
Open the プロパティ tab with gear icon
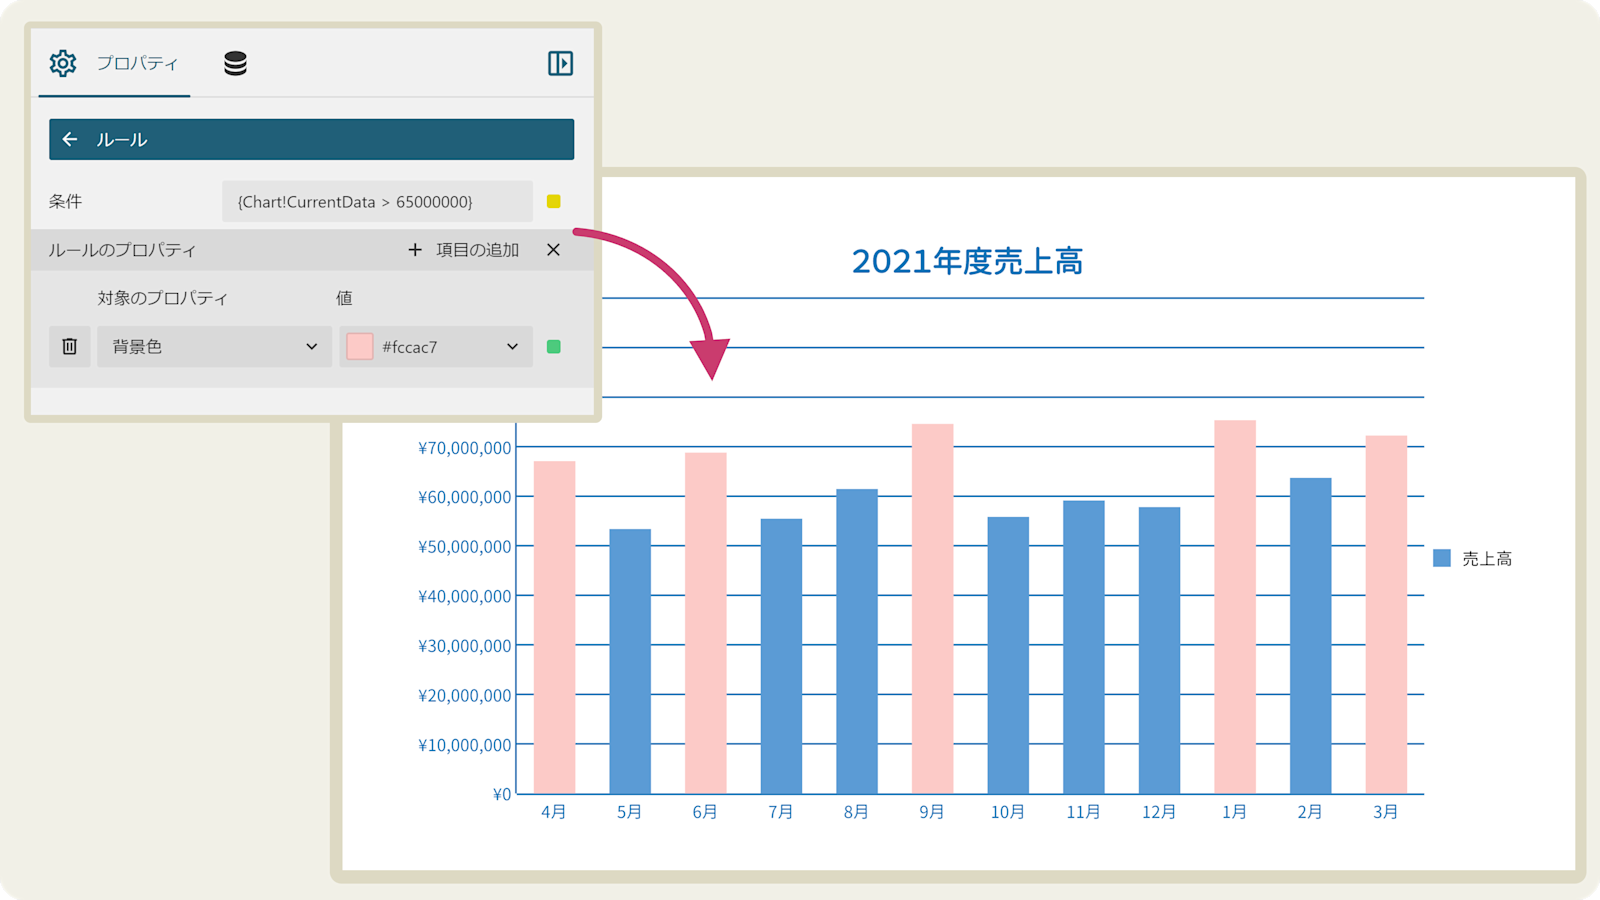click(x=114, y=63)
